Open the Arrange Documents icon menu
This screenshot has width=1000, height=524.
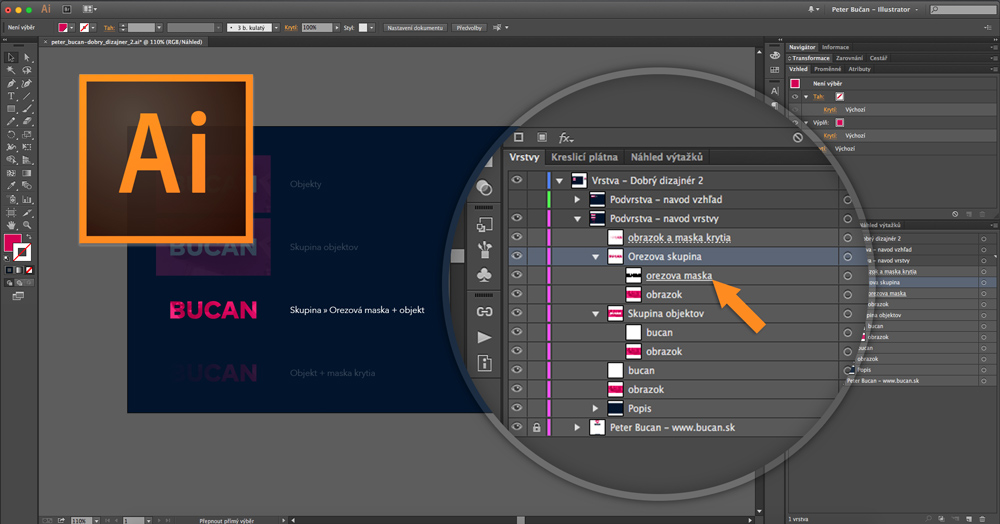click(x=89, y=10)
